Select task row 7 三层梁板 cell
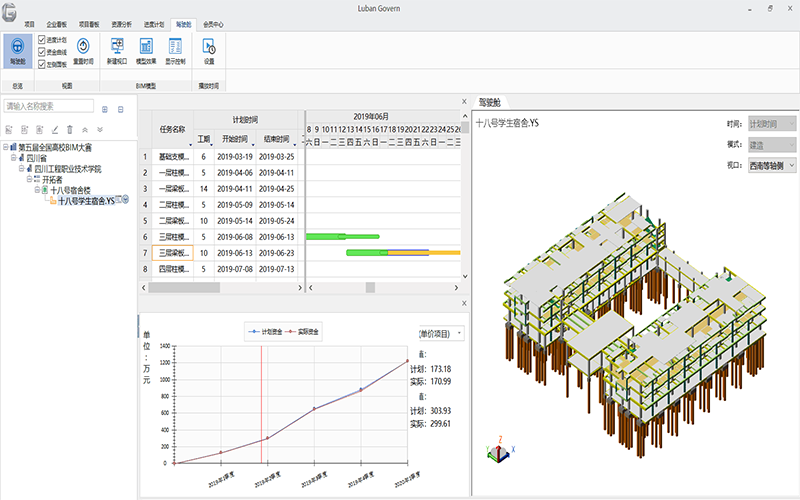Image resolution: width=800 pixels, height=500 pixels. pyautogui.click(x=172, y=253)
